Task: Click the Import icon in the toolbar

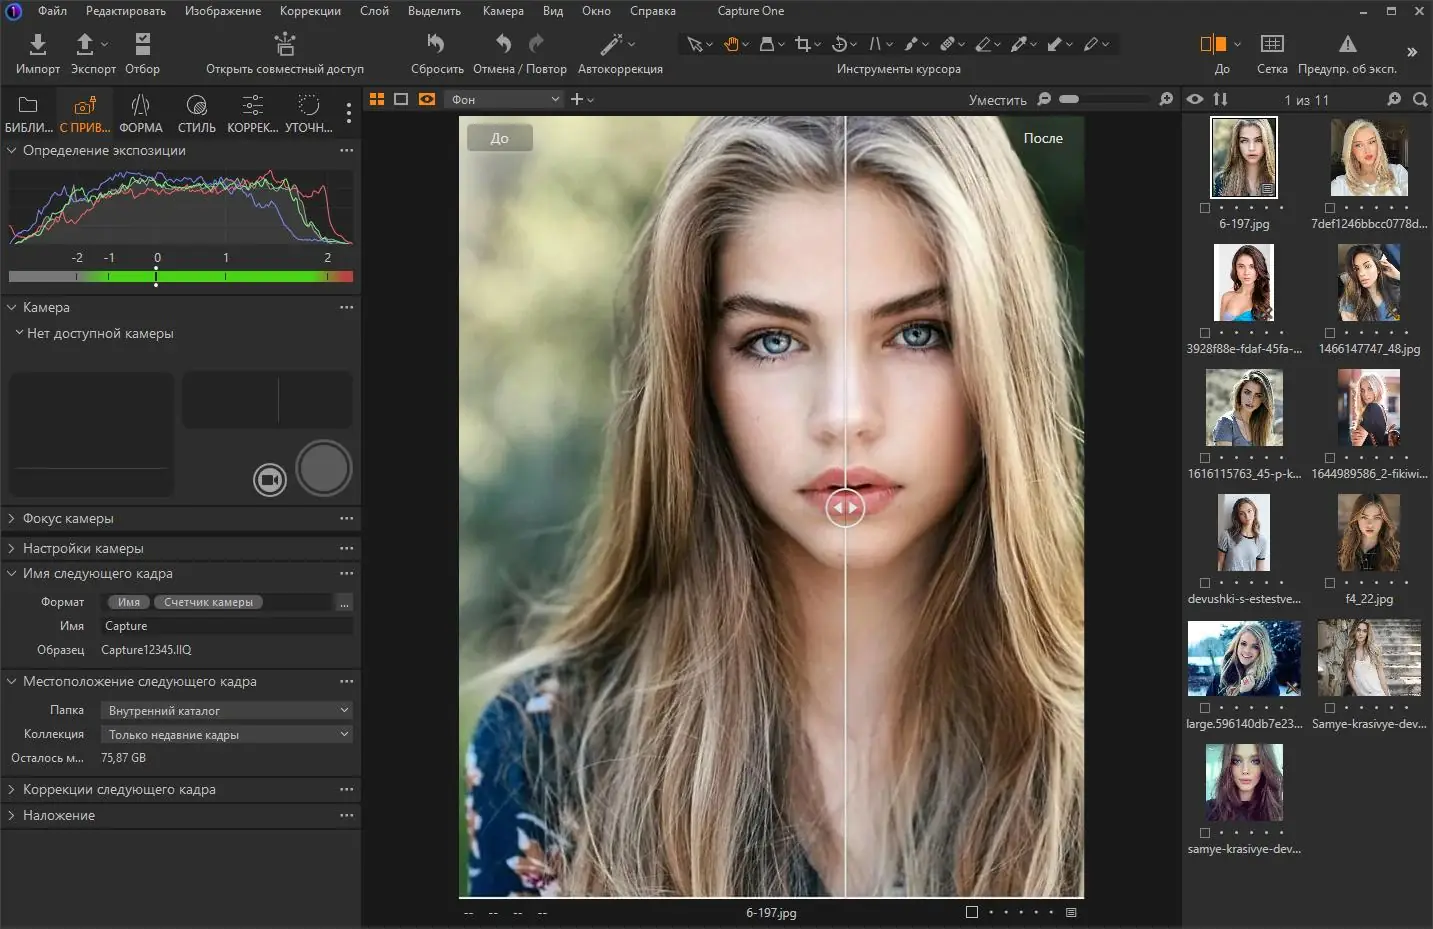Action: [x=37, y=44]
